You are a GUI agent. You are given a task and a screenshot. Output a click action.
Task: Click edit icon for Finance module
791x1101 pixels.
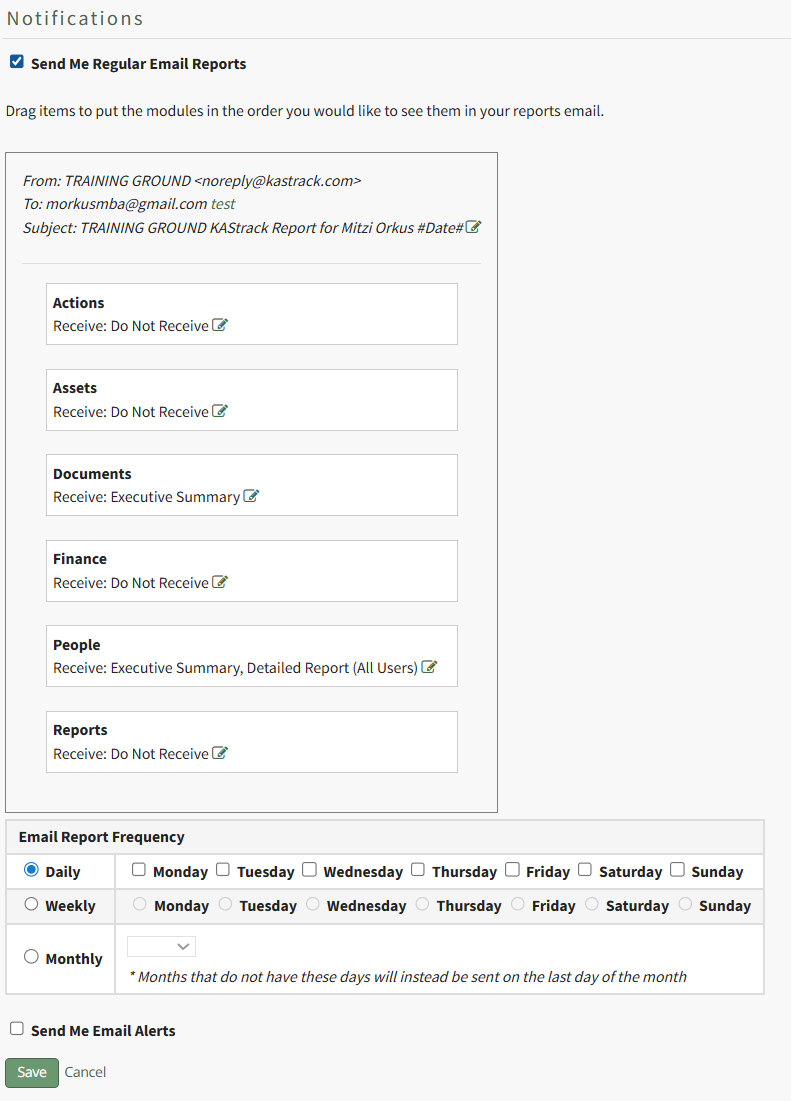[220, 582]
